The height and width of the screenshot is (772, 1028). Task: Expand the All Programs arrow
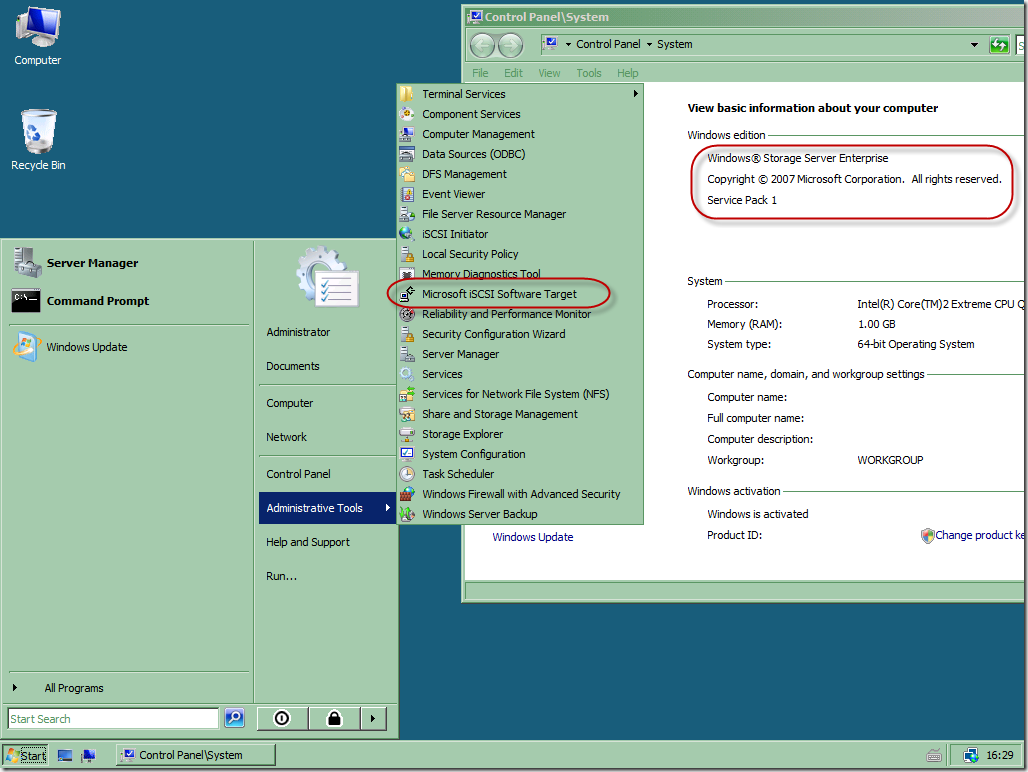tap(14, 688)
